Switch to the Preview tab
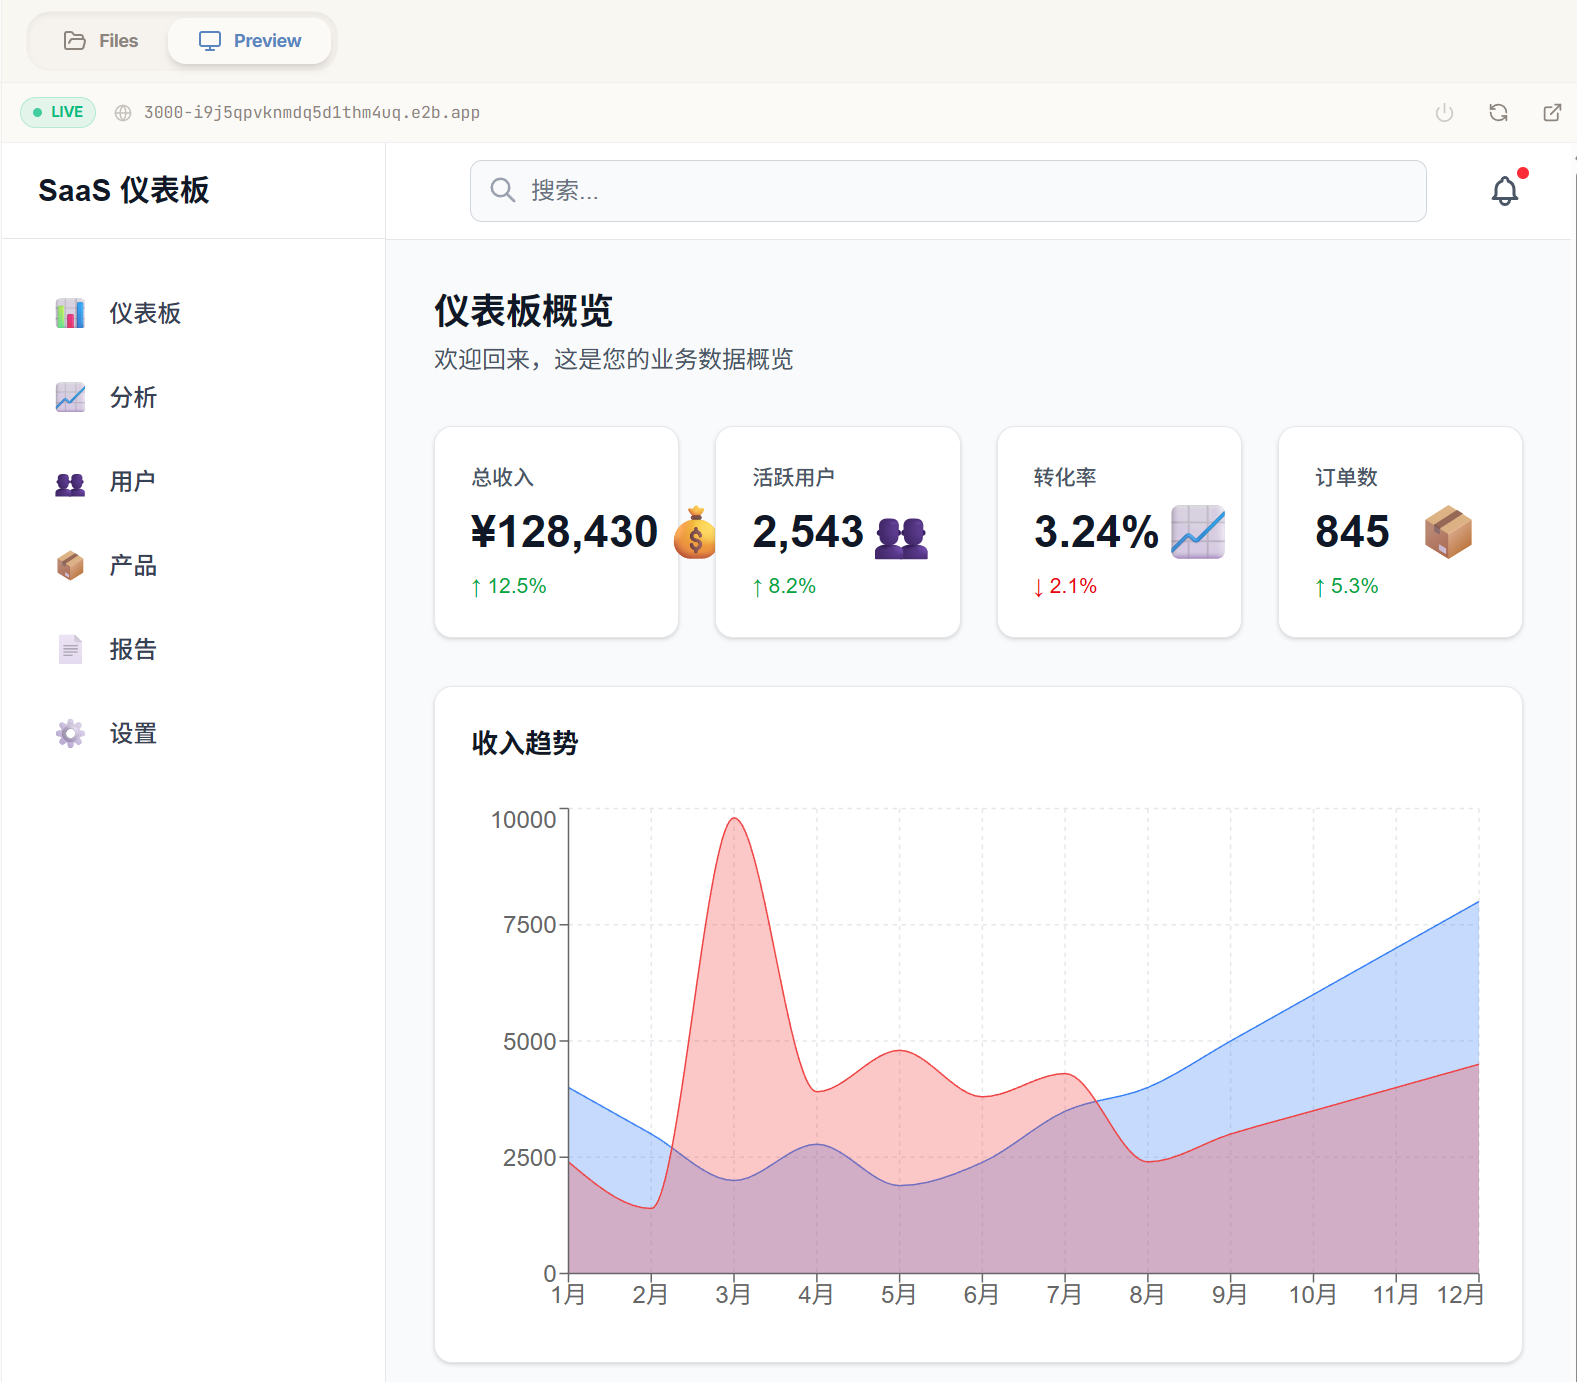The width and height of the screenshot is (1577, 1382). pyautogui.click(x=250, y=41)
